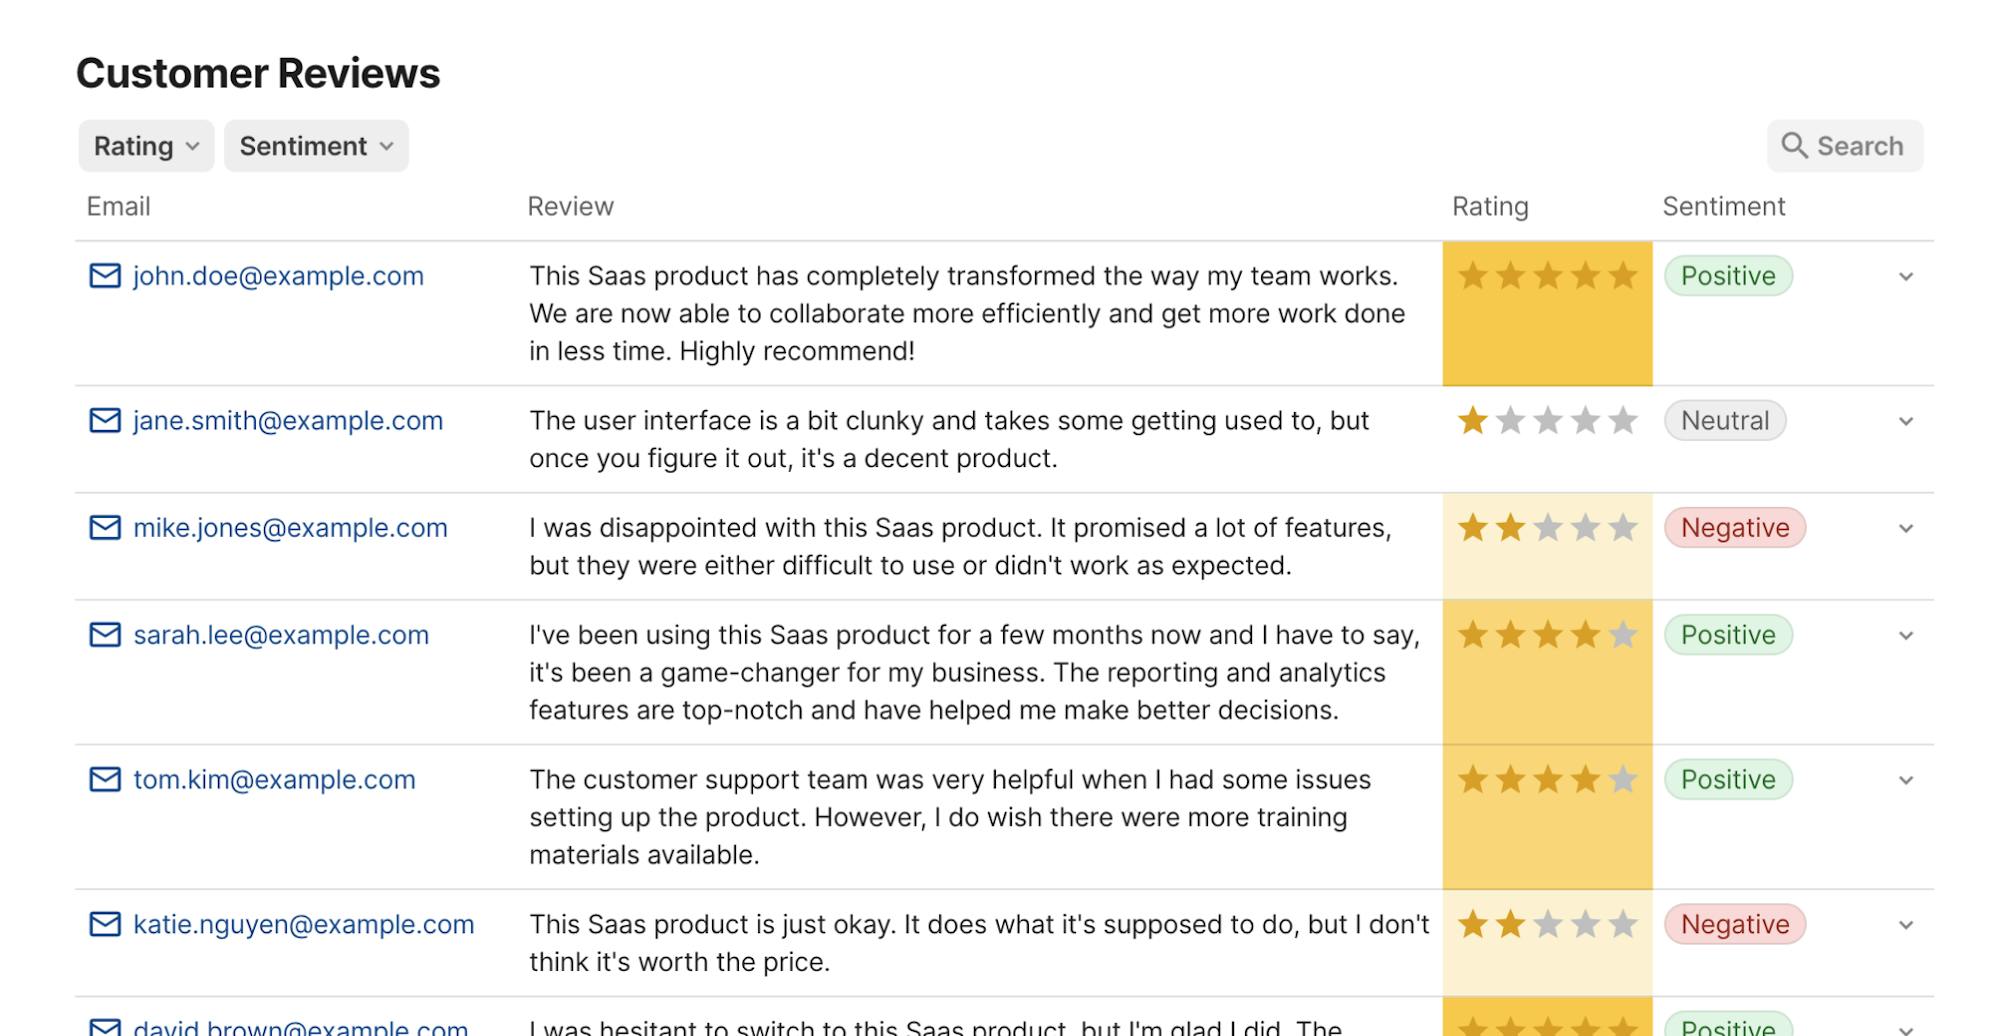Click the Neutral sentiment badge
Screen dimensions: 2000x1036
pos(1725,421)
